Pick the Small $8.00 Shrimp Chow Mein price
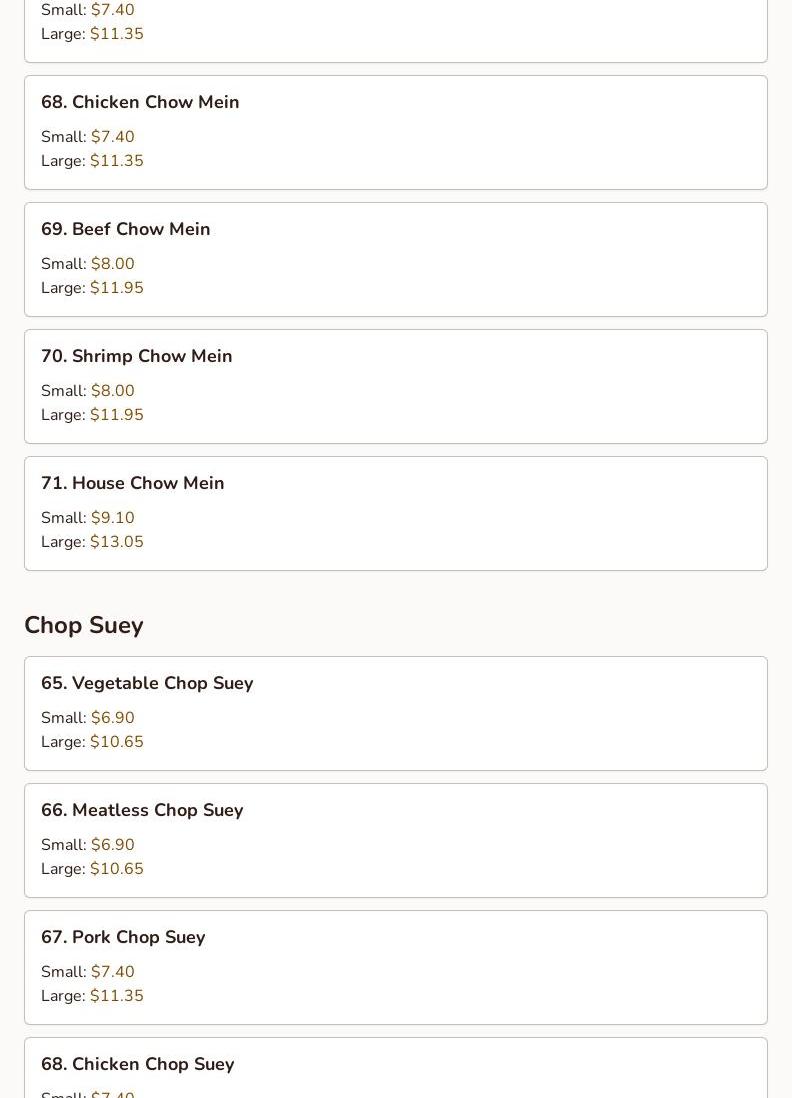 (88, 391)
